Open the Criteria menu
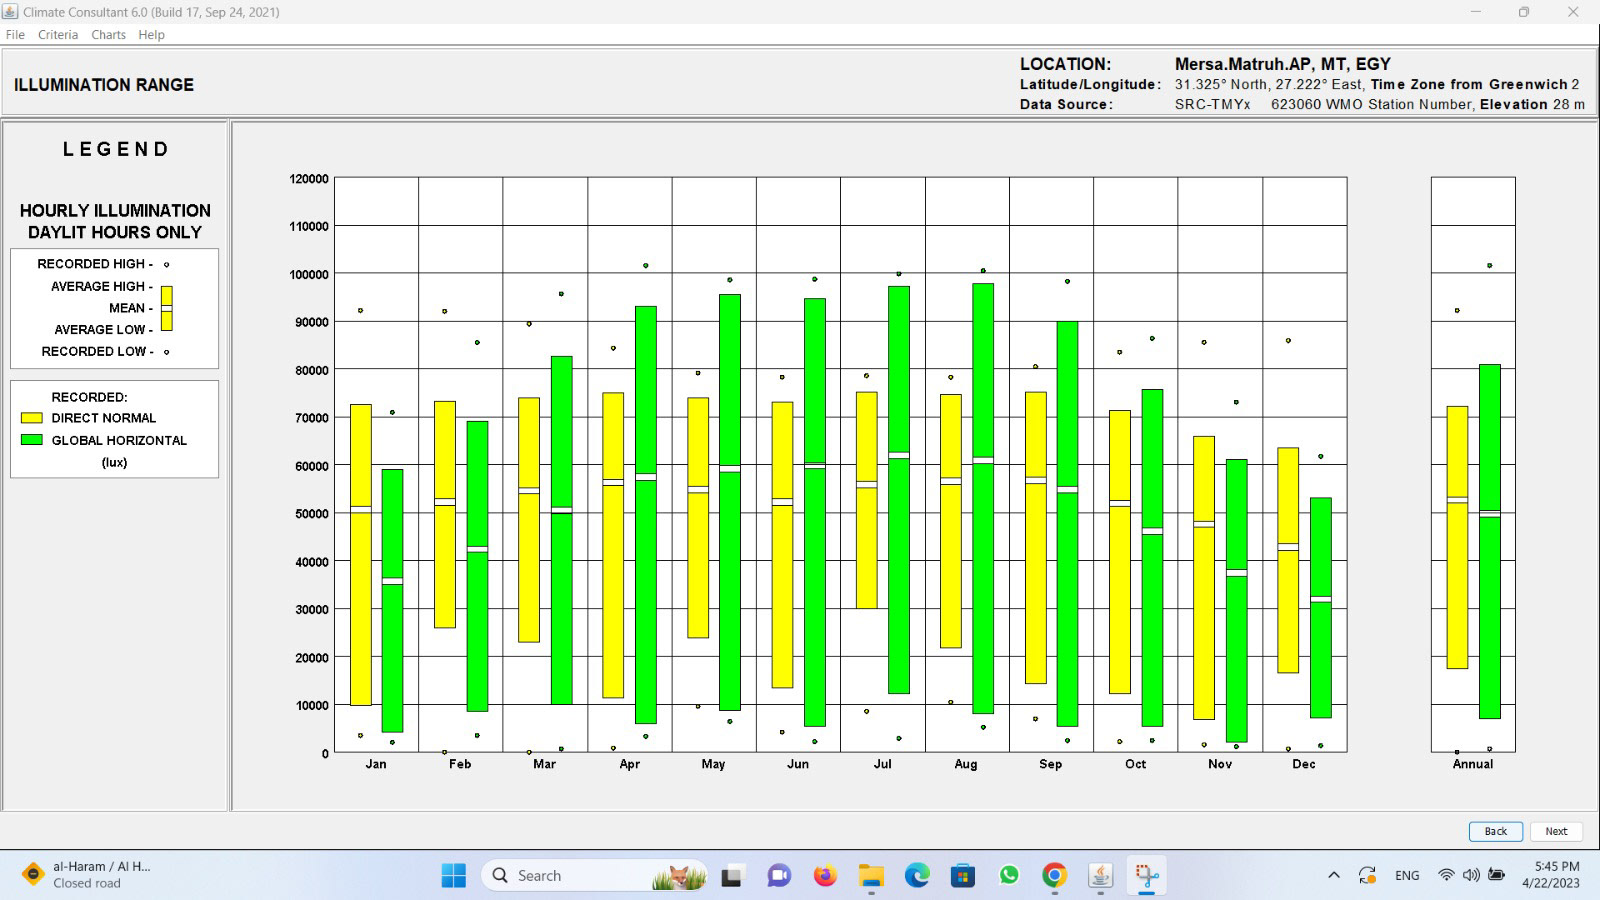Screen dimensions: 1600x900 [58, 35]
